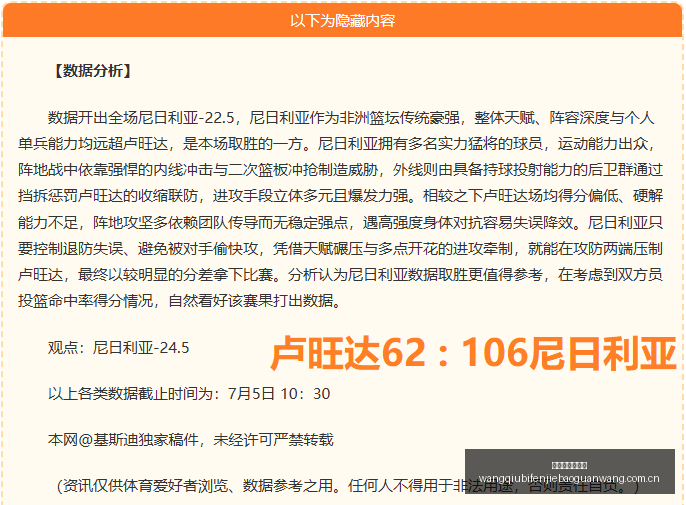The image size is (686, 505).
Task: Click the line starting '能力不足，阵地攻坚'
Action: 340,222
